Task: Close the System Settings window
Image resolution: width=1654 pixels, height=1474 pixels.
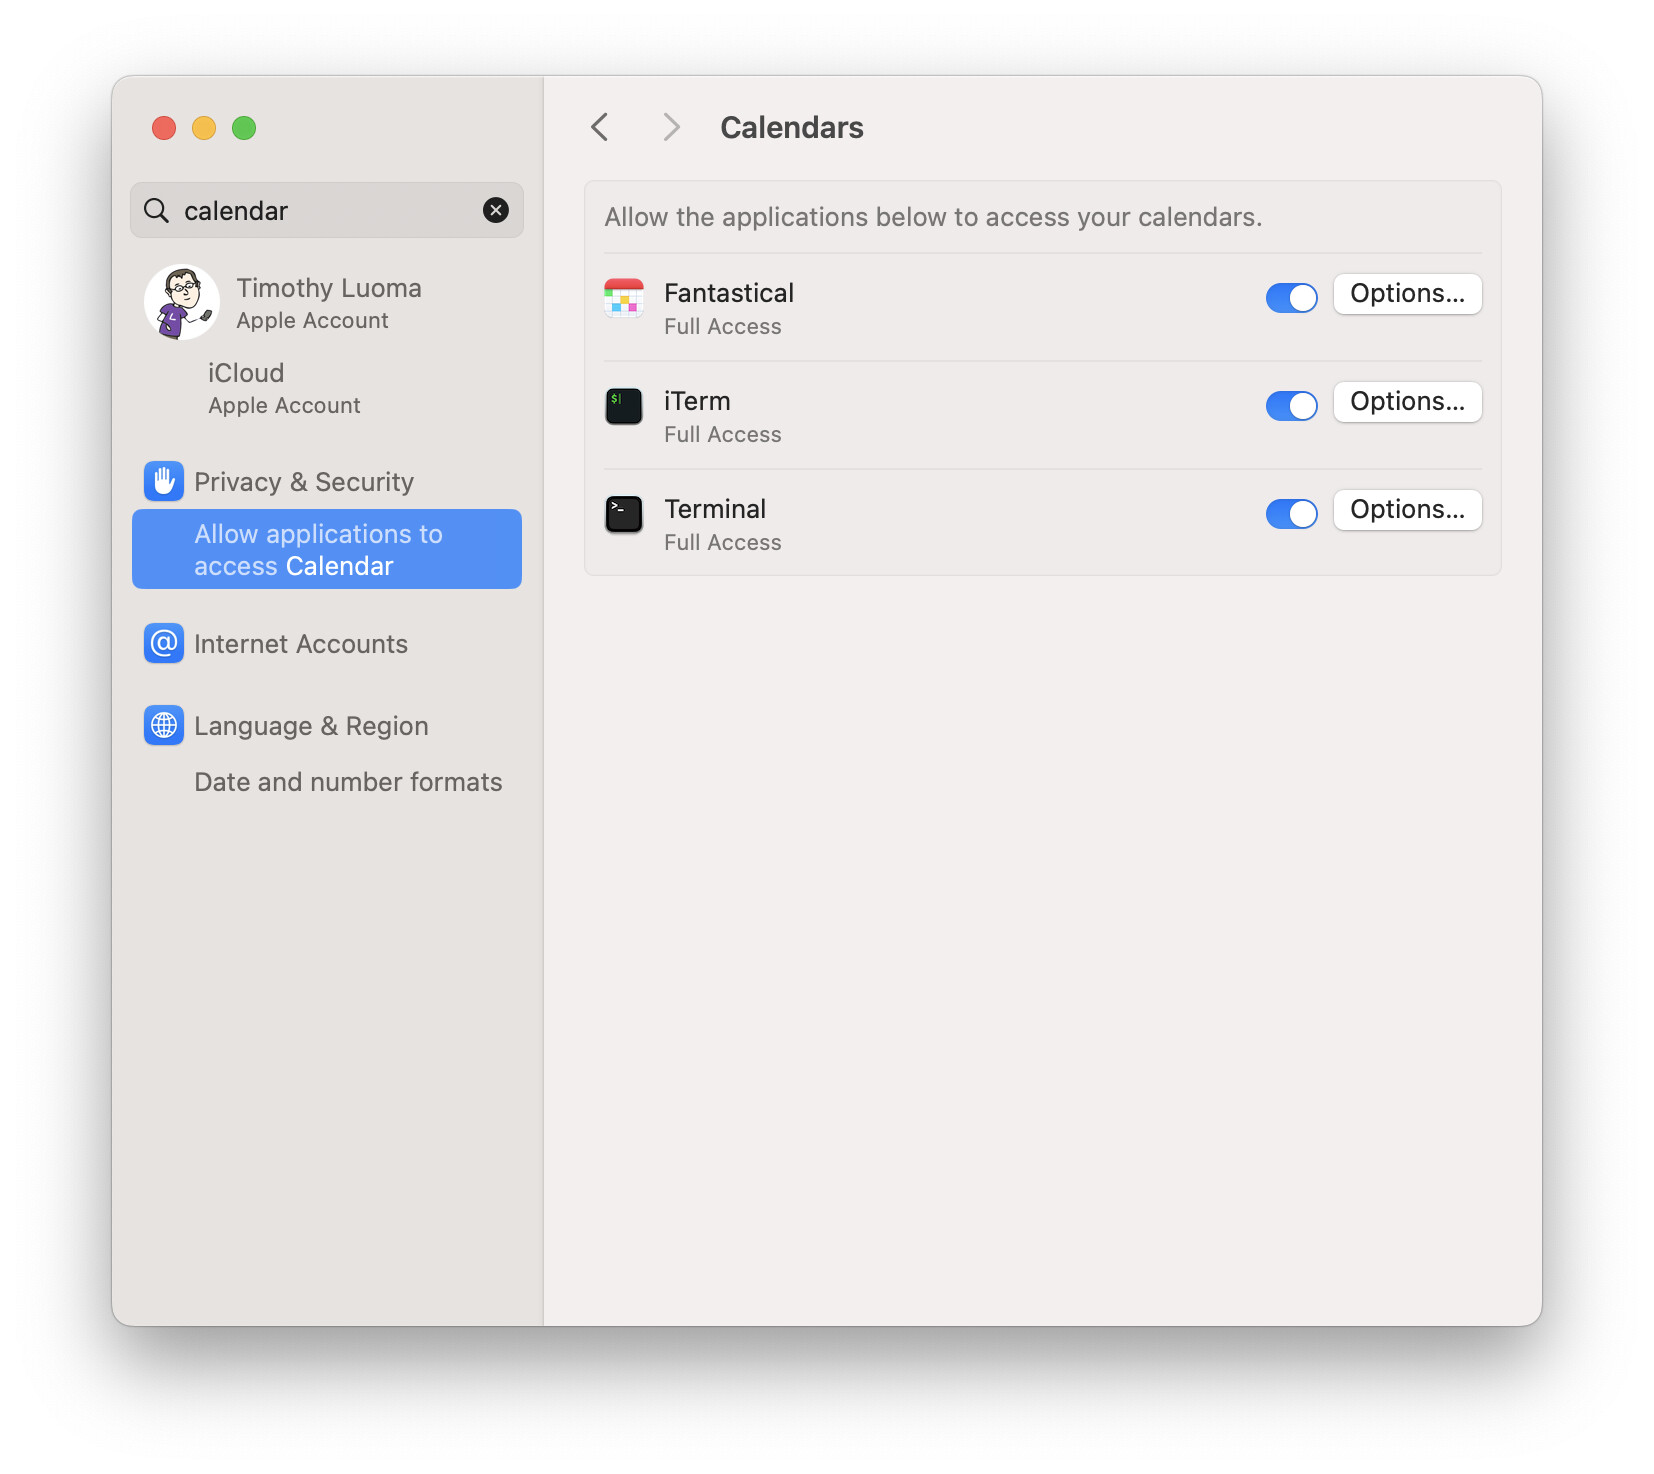Action: coord(164,128)
